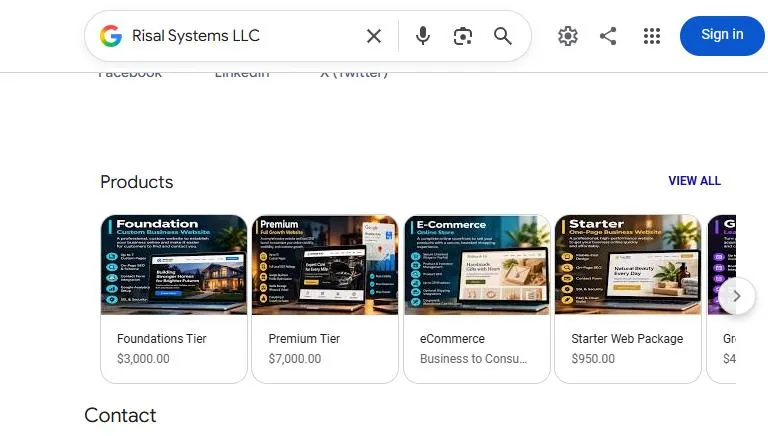Select the eCommerce product title
The width and height of the screenshot is (768, 436).
pos(452,339)
